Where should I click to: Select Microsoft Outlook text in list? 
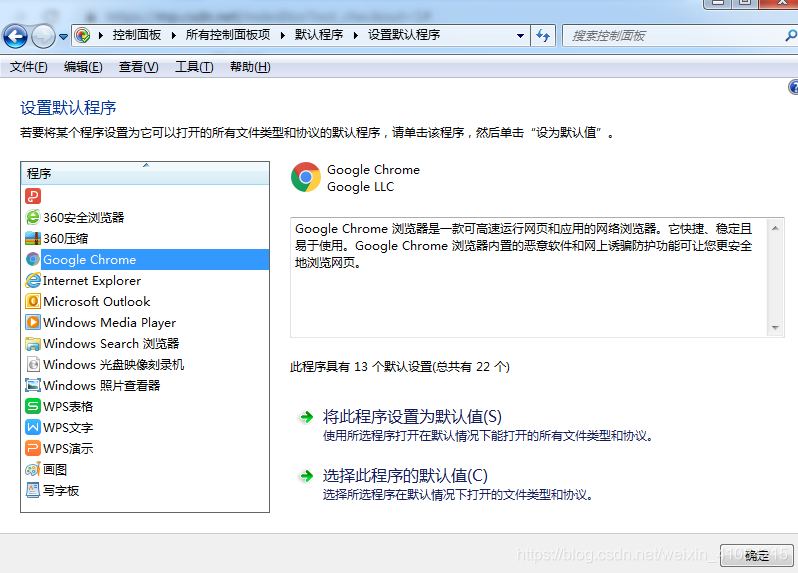click(x=97, y=301)
